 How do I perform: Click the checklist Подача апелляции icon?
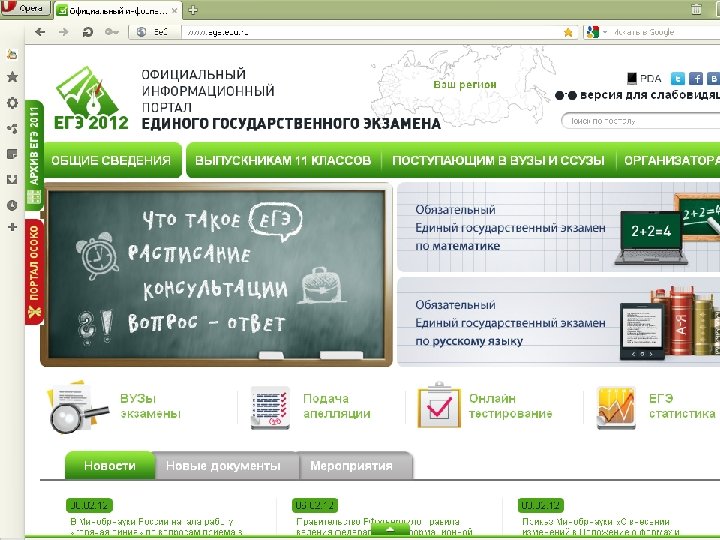coord(270,408)
